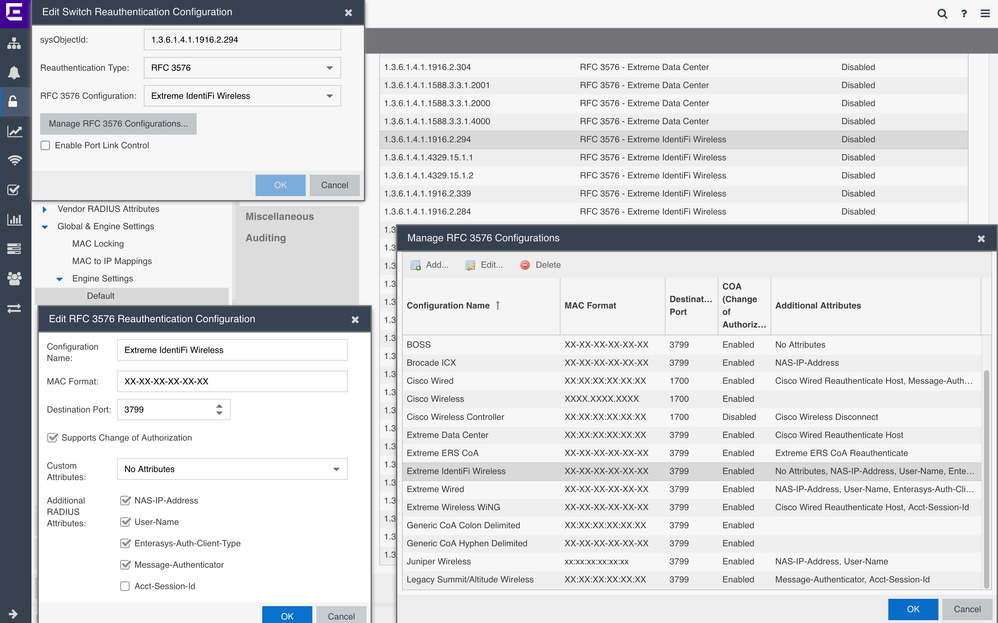Open the hamburger menu icon
Viewport: 998px width, 623px height.
pyautogui.click(x=985, y=14)
